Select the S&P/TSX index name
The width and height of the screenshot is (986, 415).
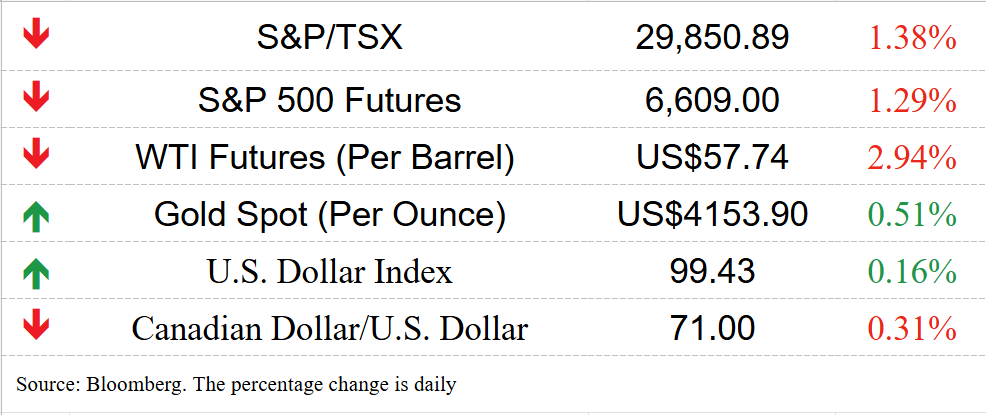point(329,38)
